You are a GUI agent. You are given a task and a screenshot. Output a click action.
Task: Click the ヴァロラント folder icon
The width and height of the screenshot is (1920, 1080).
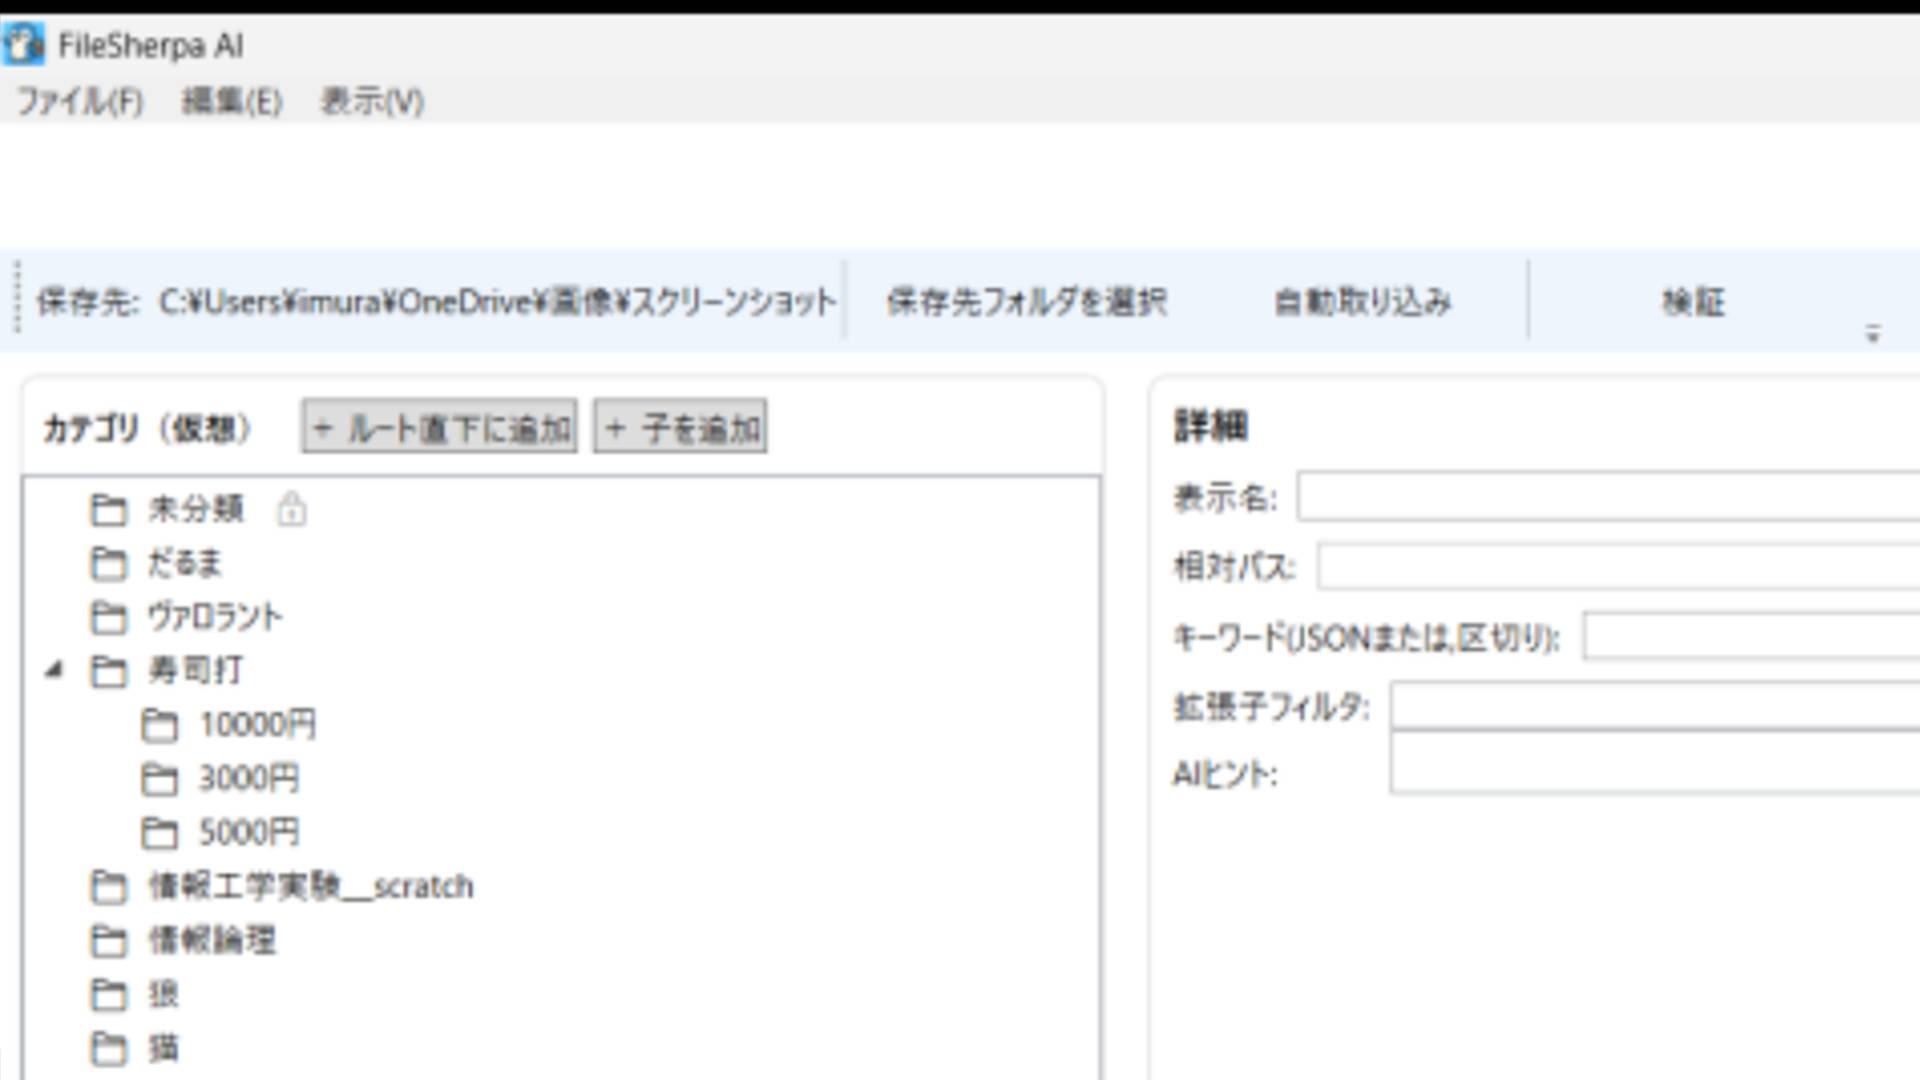[x=108, y=618]
